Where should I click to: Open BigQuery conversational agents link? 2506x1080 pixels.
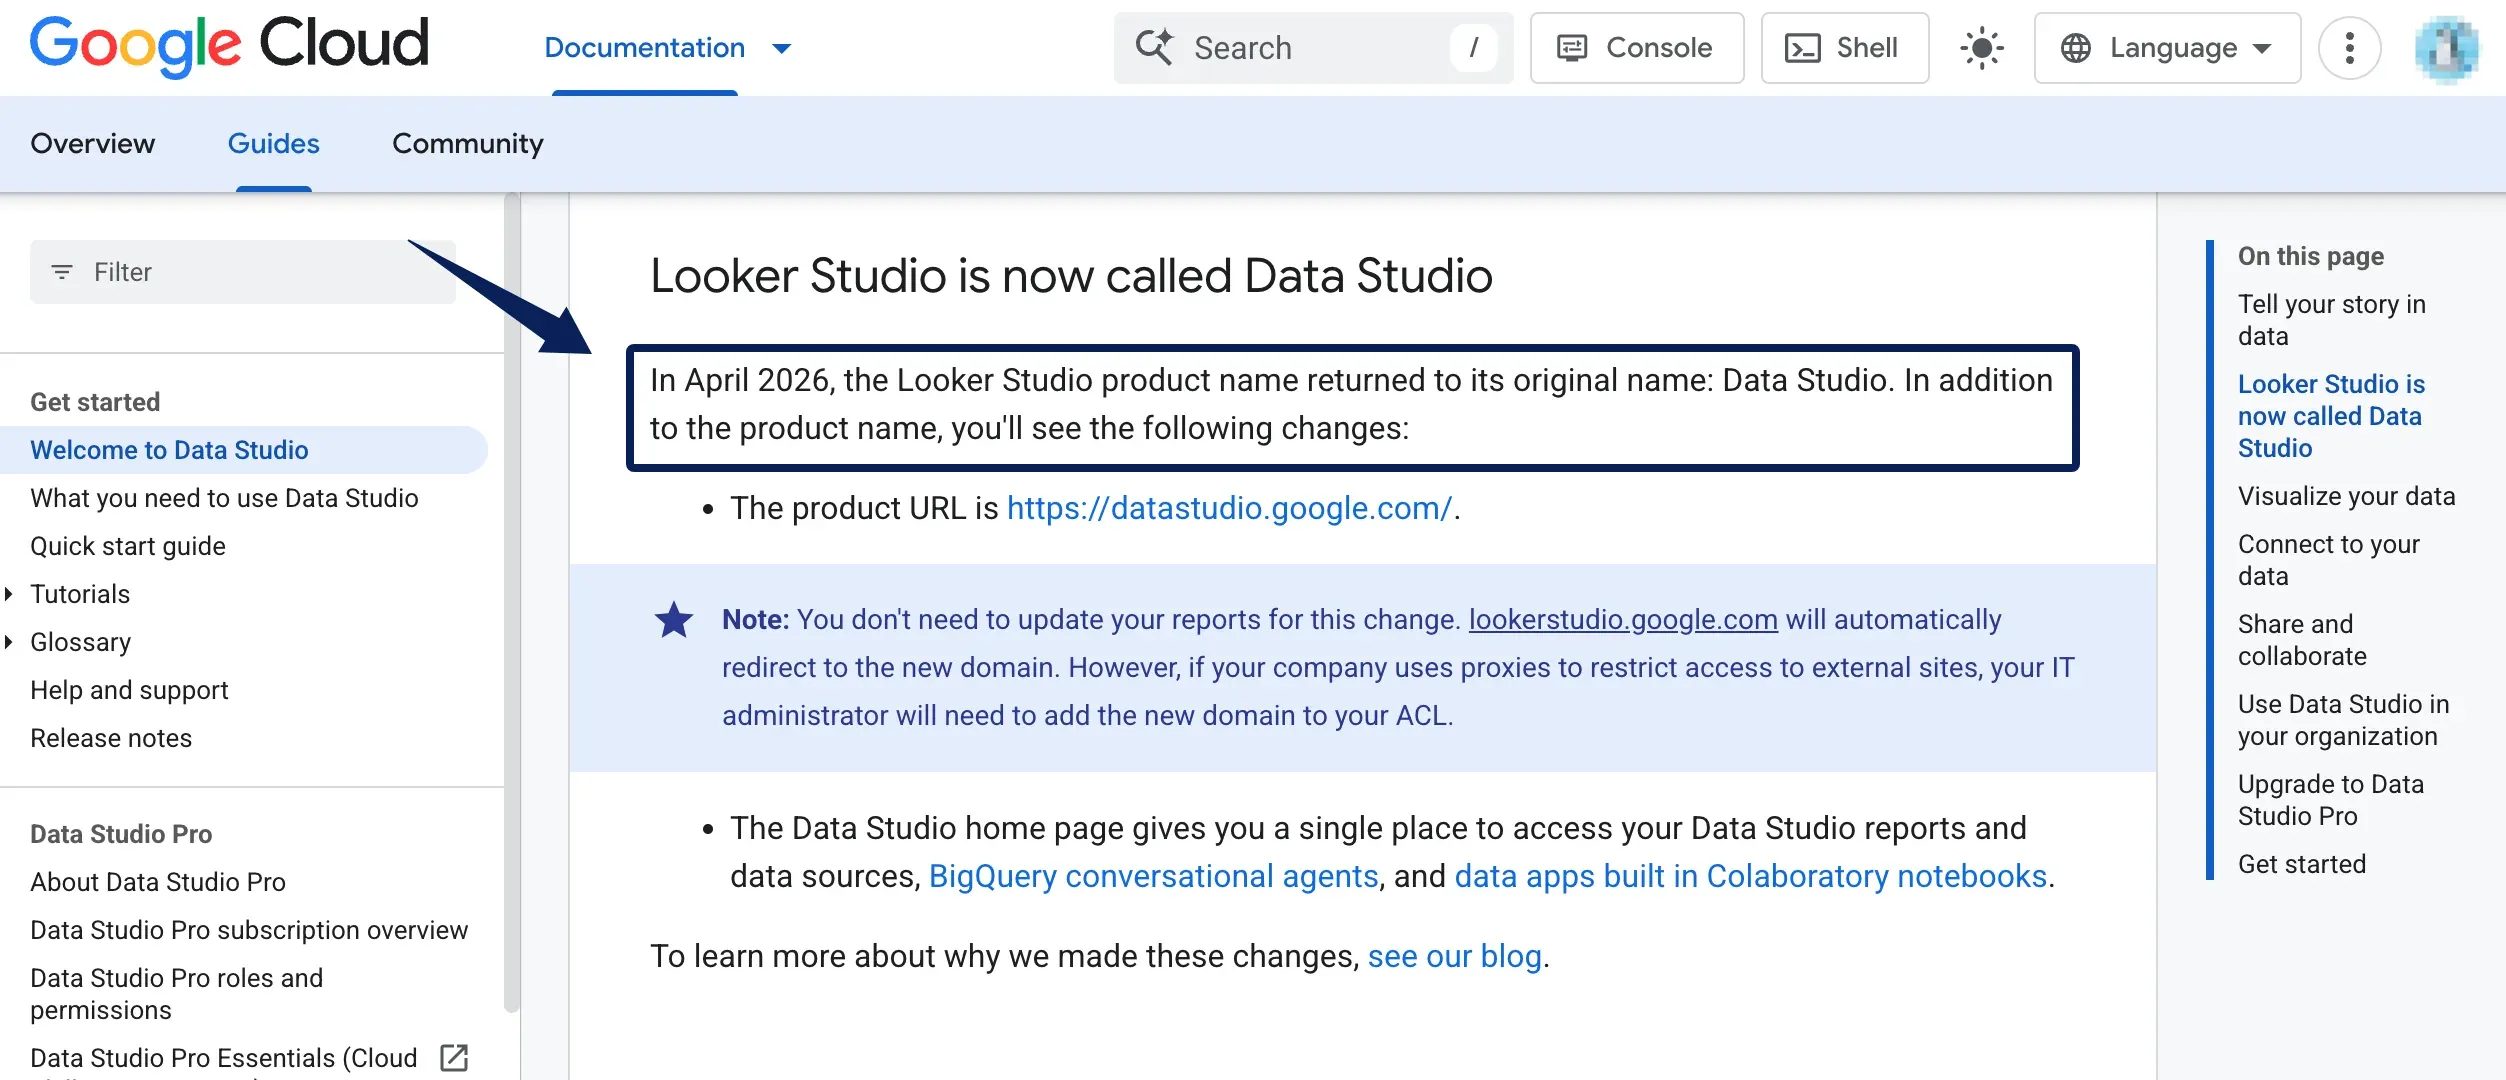tap(1154, 876)
